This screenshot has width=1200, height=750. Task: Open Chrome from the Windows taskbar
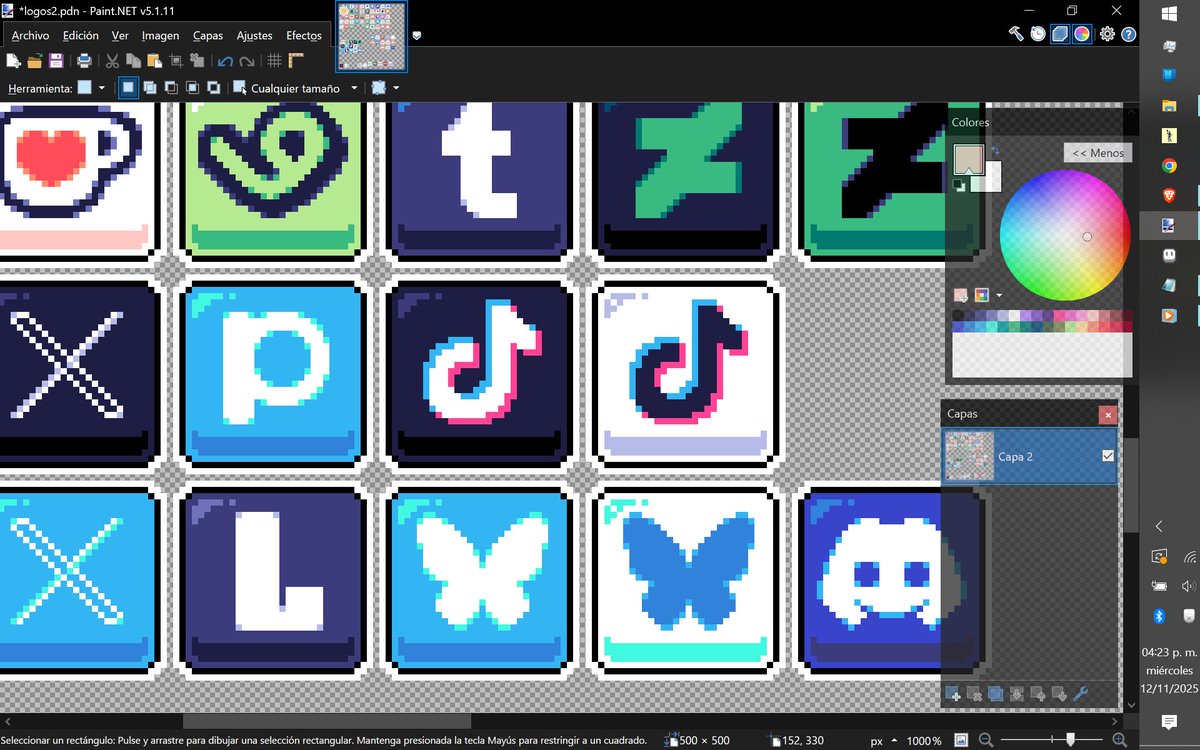(1169, 166)
